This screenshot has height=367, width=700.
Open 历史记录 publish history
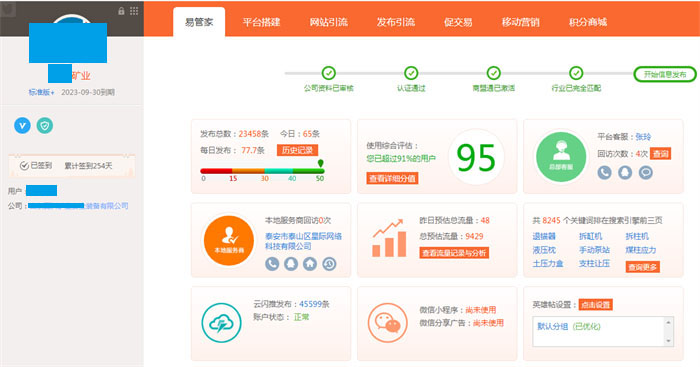pyautogui.click(x=297, y=150)
